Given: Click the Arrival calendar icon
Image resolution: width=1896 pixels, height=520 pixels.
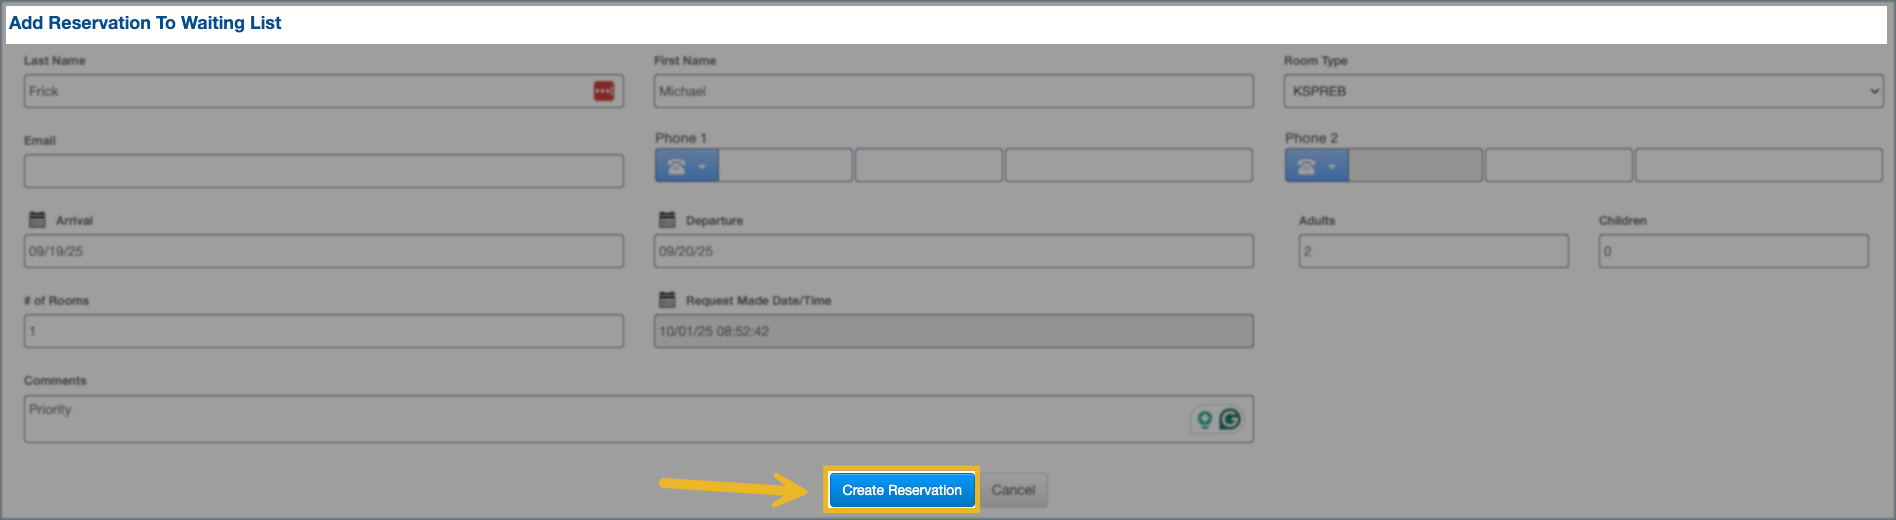Looking at the screenshot, I should pyautogui.click(x=37, y=219).
